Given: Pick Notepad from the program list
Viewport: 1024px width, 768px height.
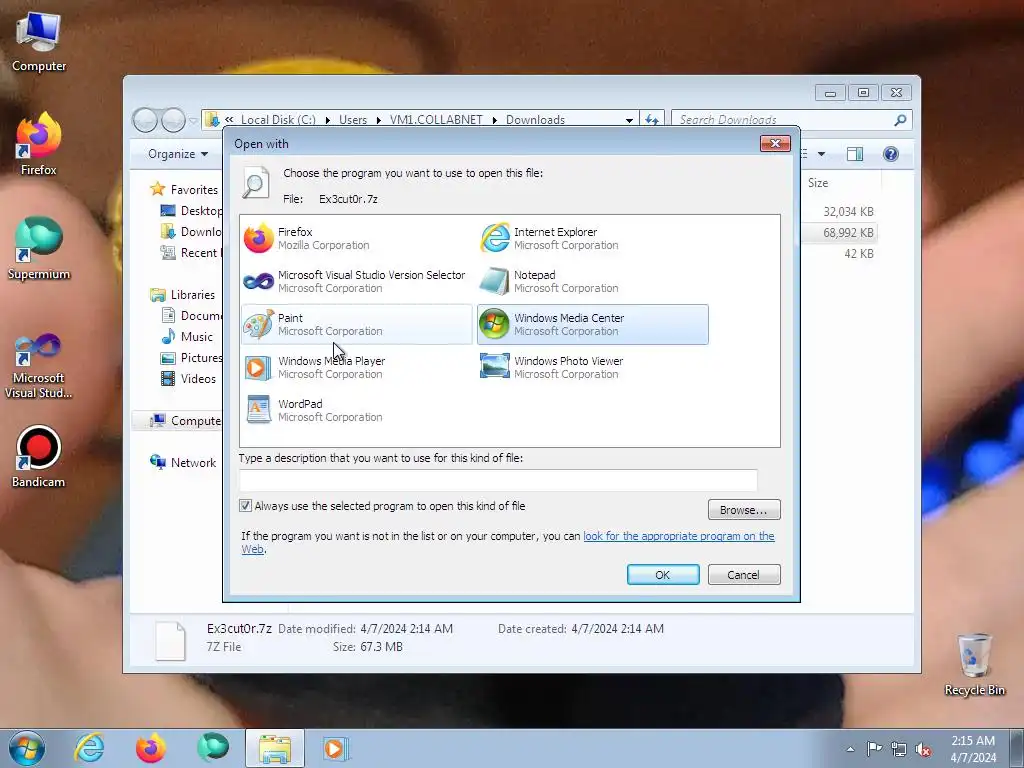Looking at the screenshot, I should coord(592,281).
